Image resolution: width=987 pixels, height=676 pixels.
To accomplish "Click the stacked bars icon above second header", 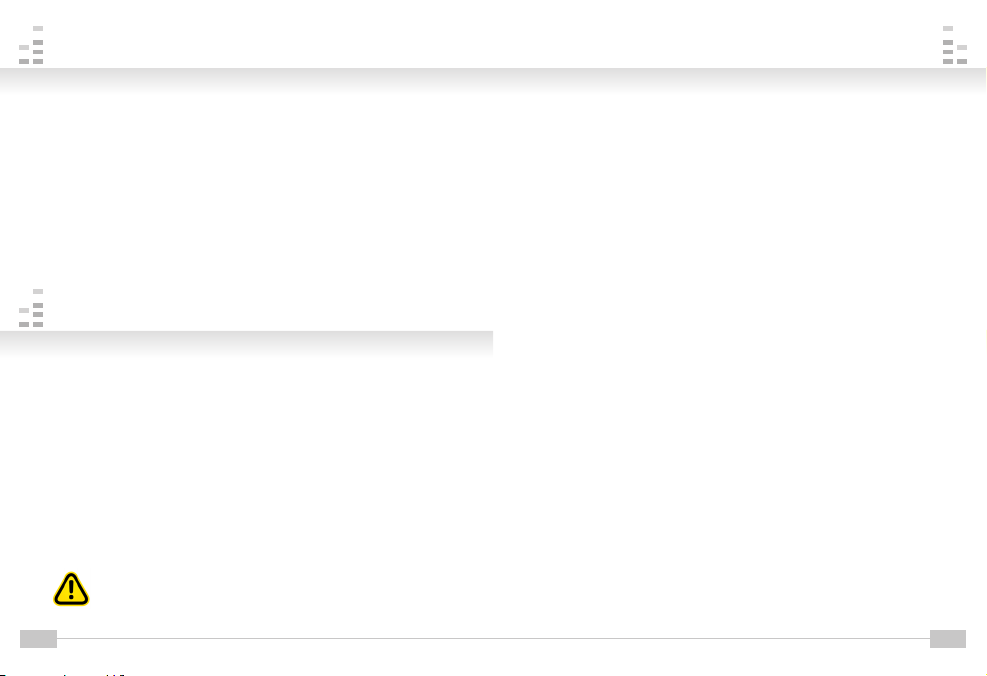I will point(31,308).
